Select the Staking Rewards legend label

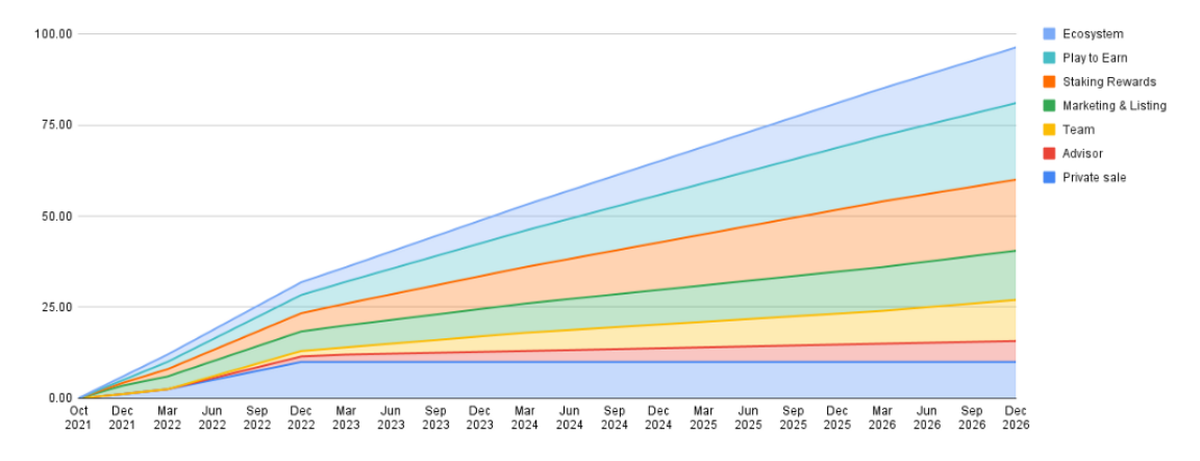[x=1108, y=82]
